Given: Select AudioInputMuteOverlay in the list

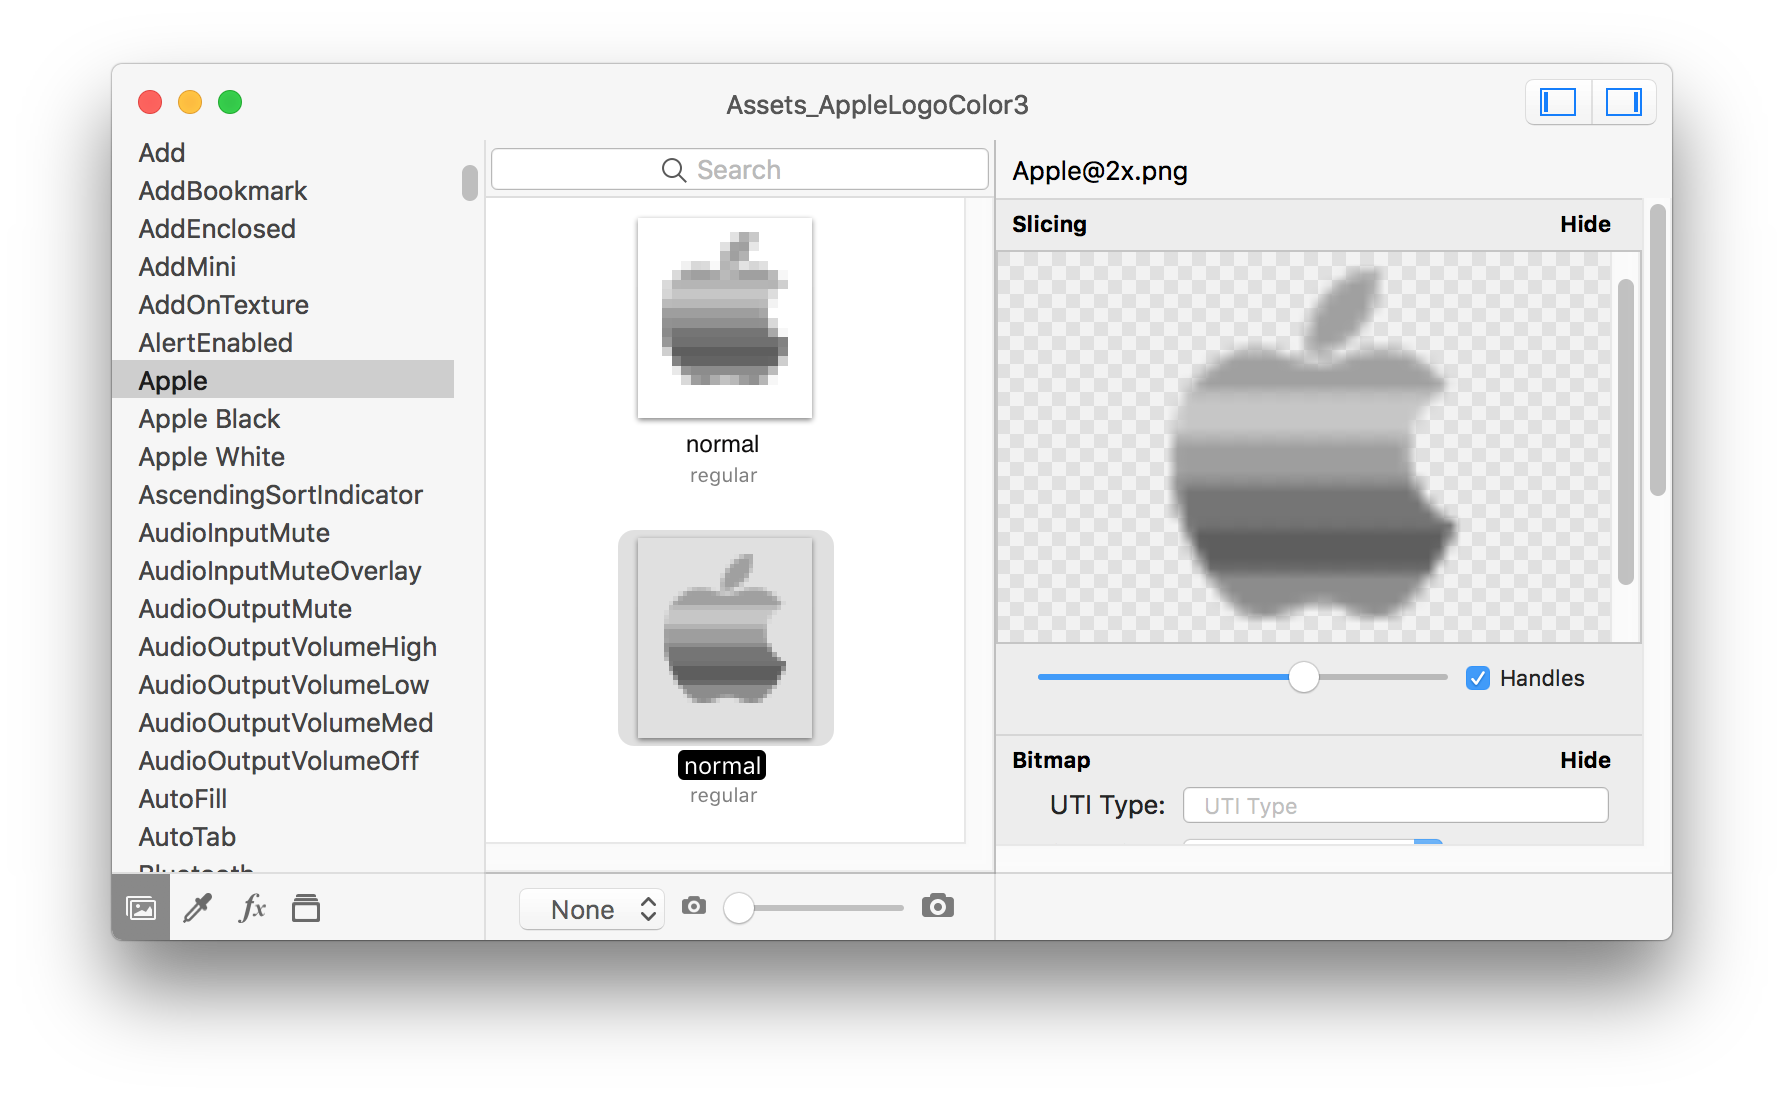Looking at the screenshot, I should (283, 571).
